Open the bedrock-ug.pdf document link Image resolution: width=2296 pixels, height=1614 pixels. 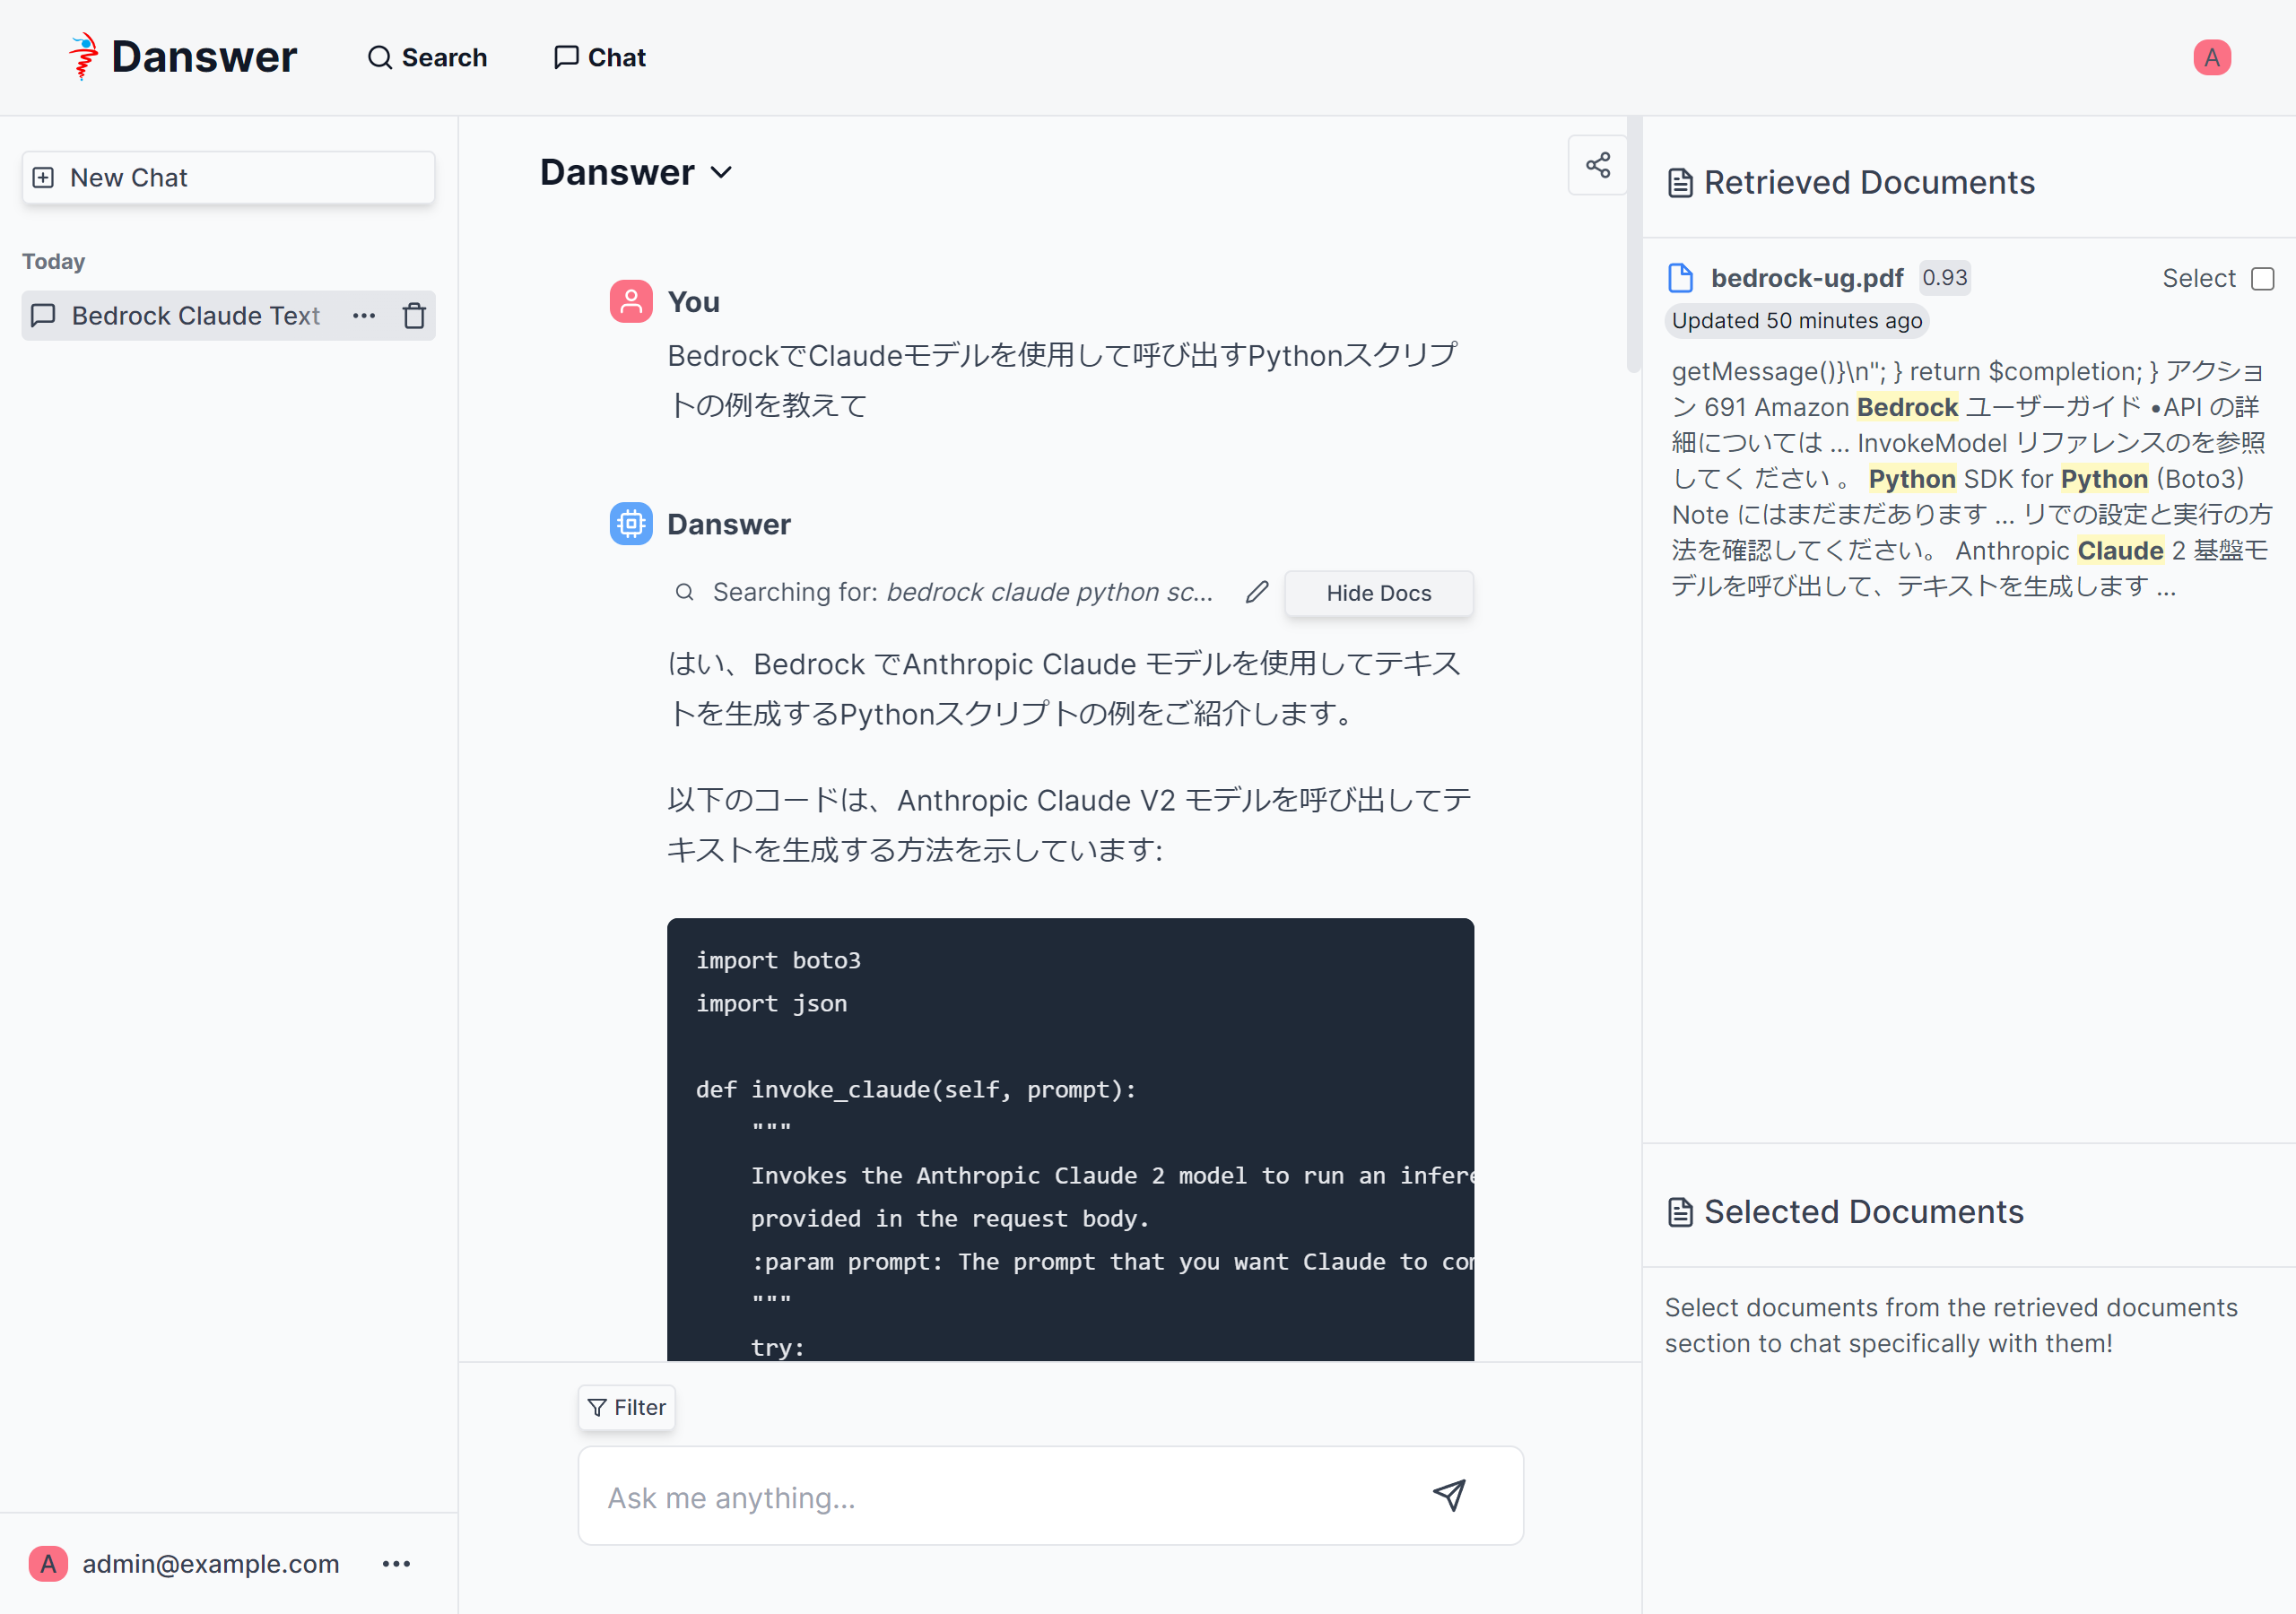point(1806,278)
